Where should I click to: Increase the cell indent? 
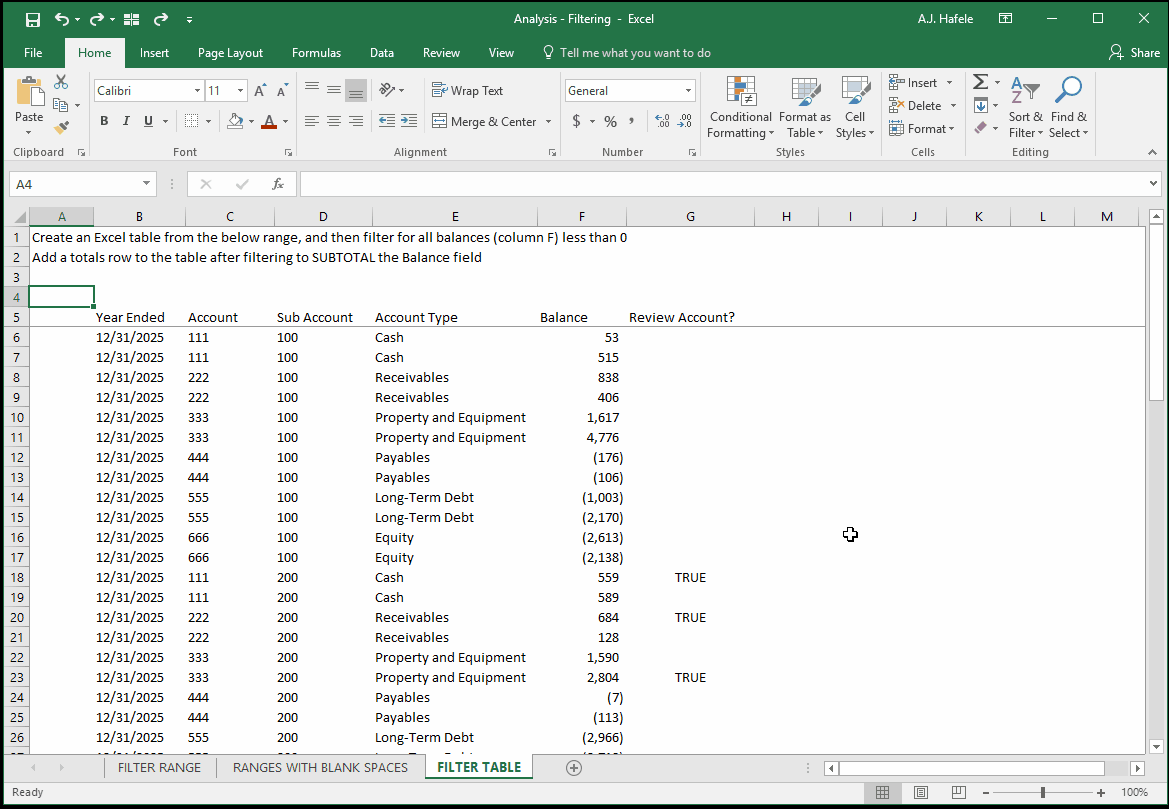click(409, 121)
